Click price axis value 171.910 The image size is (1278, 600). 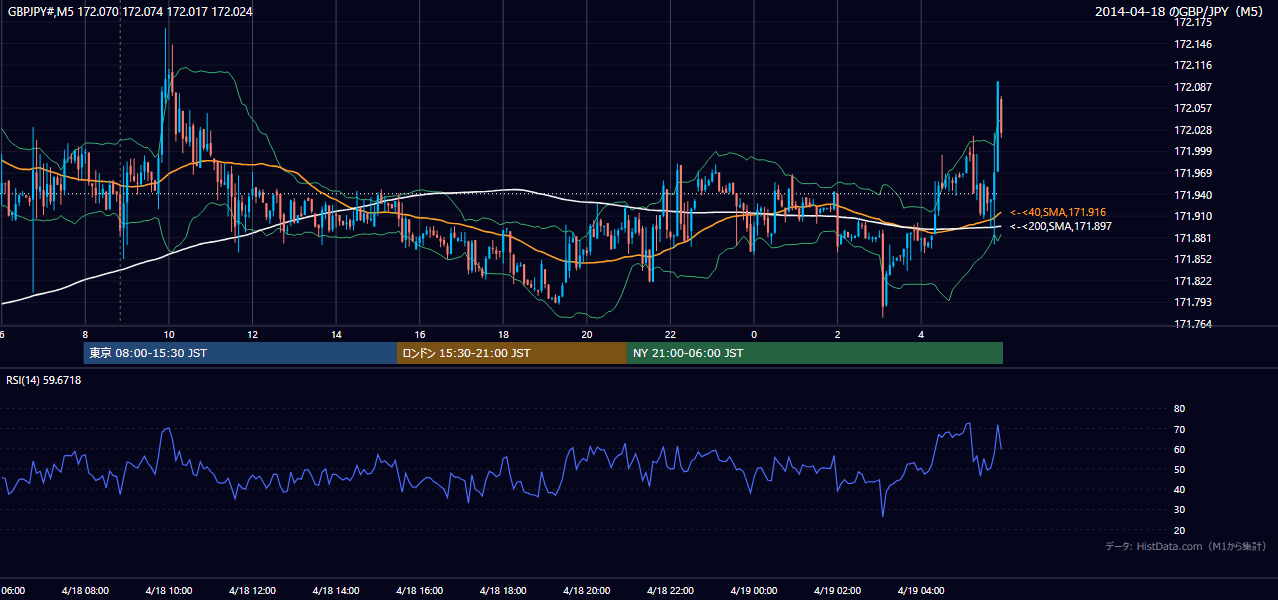click(x=1193, y=216)
